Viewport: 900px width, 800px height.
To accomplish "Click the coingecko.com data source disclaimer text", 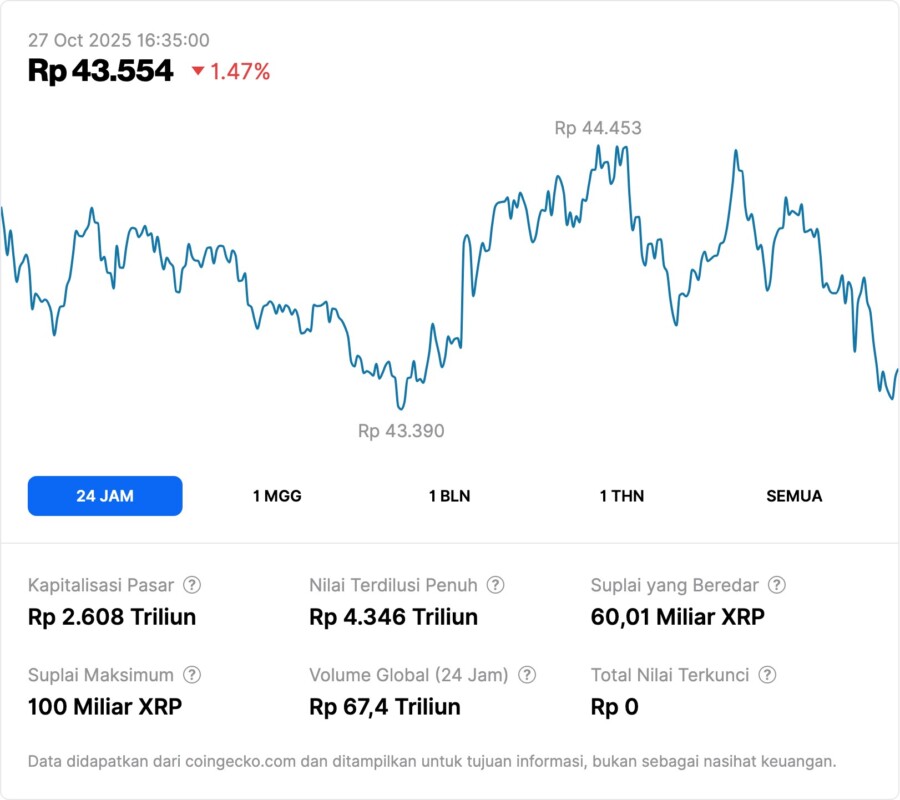I will (431, 761).
